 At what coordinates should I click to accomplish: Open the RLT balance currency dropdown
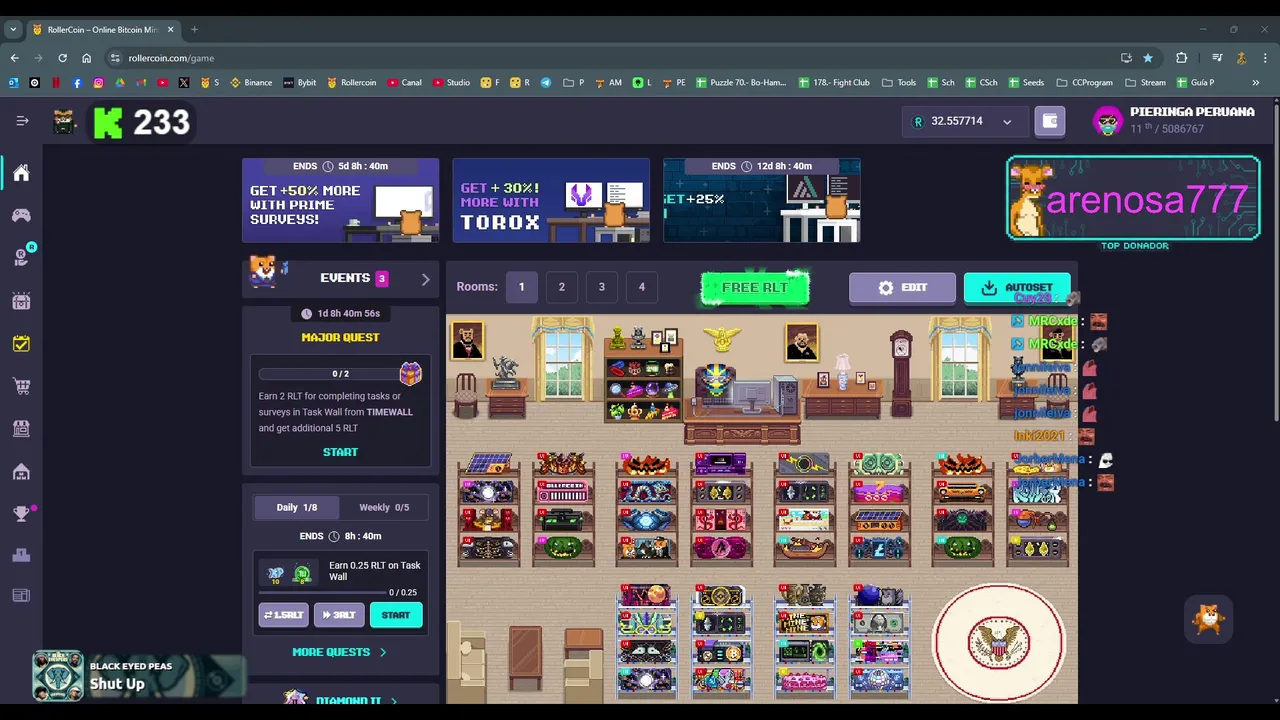[963, 121]
